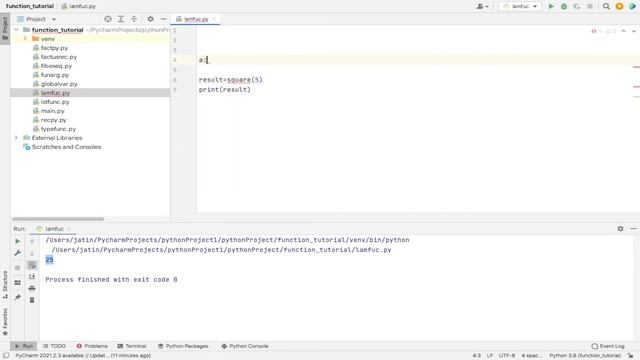The image size is (640, 360).
Task: Rerun lamfuc with Run panel play icon
Action: click(18, 241)
